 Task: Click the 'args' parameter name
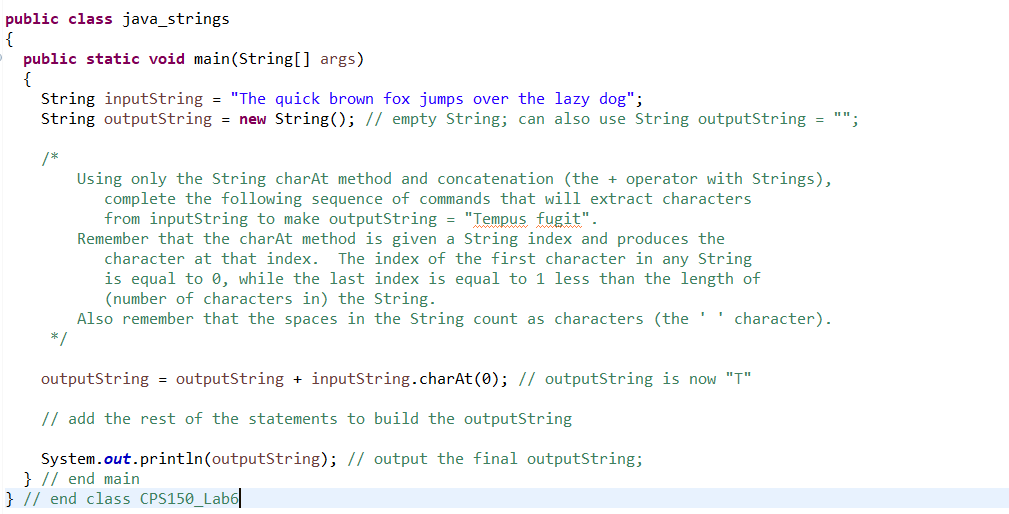[x=337, y=60]
